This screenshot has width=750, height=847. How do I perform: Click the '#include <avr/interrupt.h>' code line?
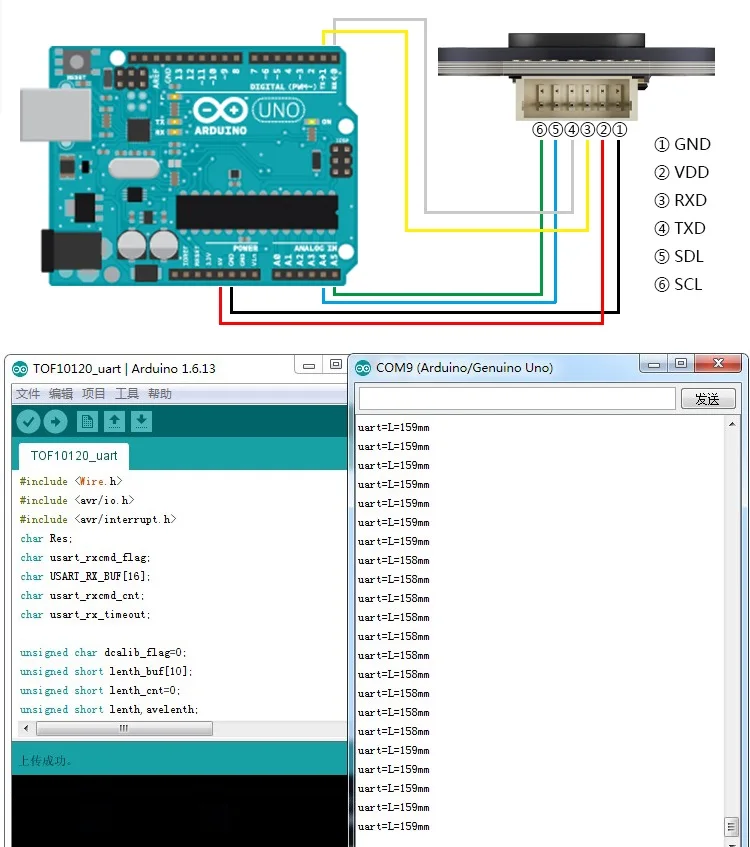coord(98,519)
